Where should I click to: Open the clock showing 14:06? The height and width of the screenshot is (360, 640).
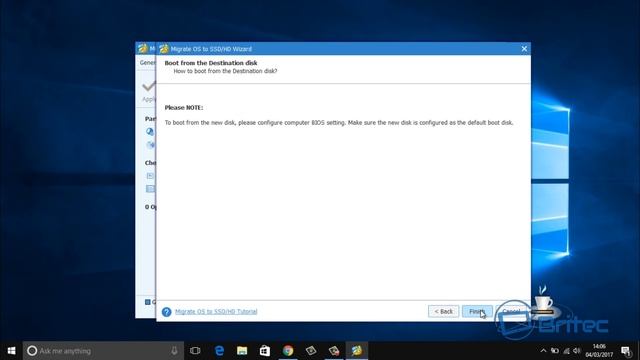599,351
